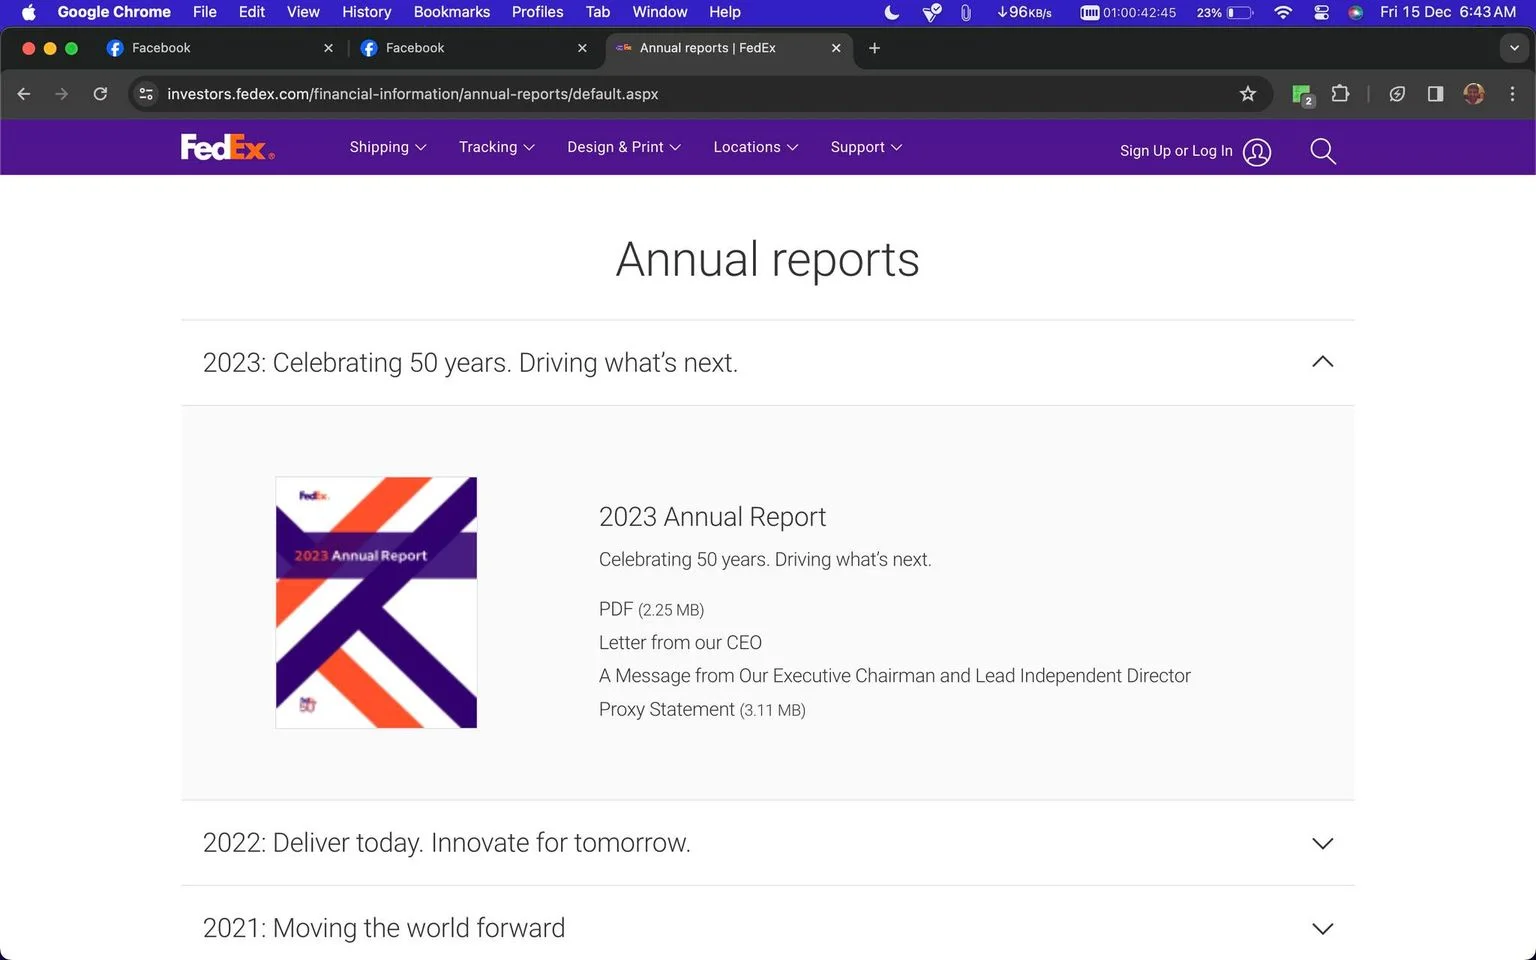Open a new tab with plus button
Screen dimensions: 1536x960
(x=874, y=48)
